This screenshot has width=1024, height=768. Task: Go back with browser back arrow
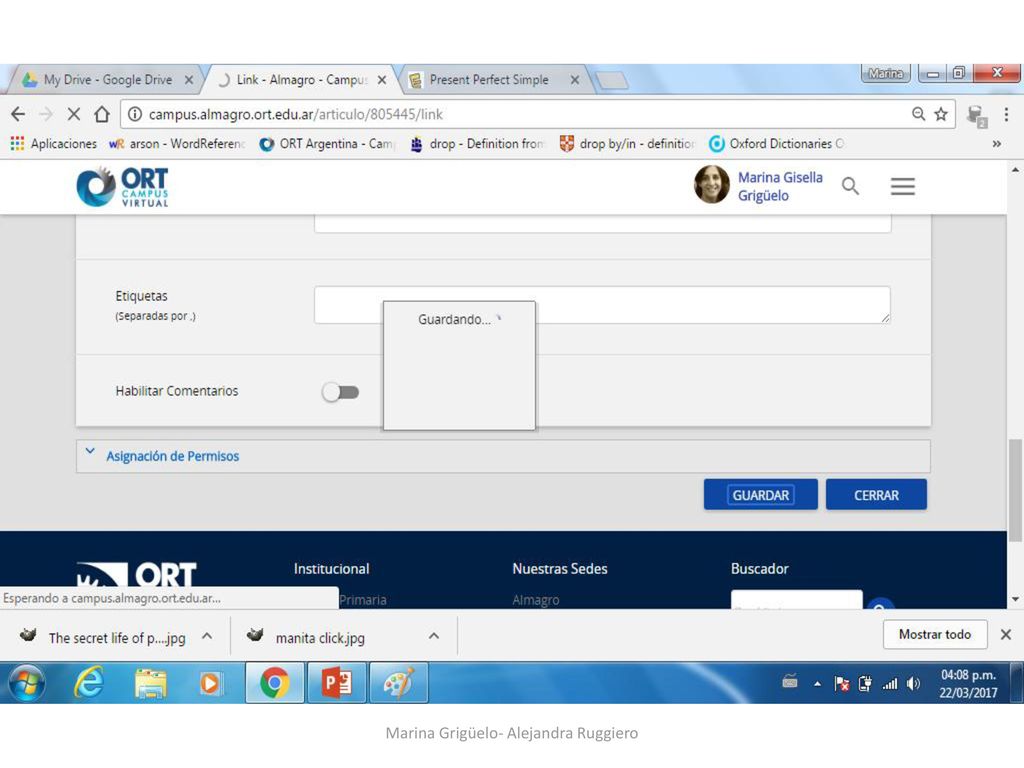click(18, 114)
